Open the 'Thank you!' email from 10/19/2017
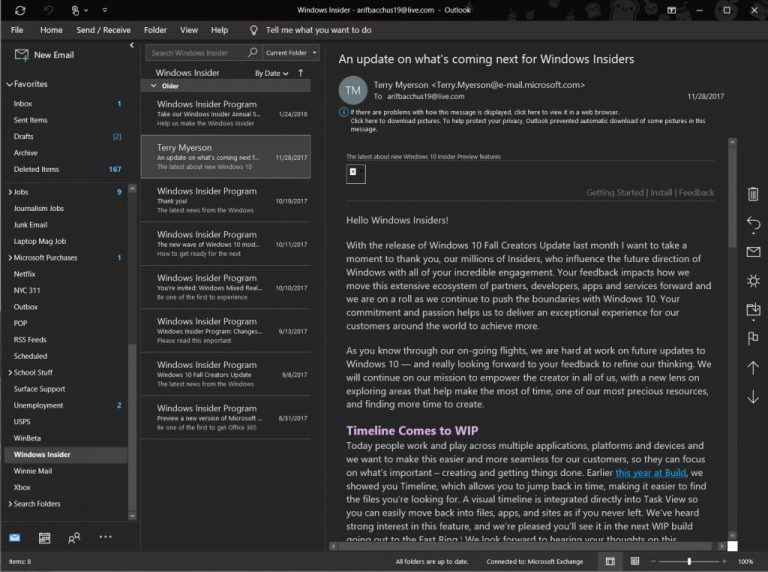768x572 pixels. point(226,200)
